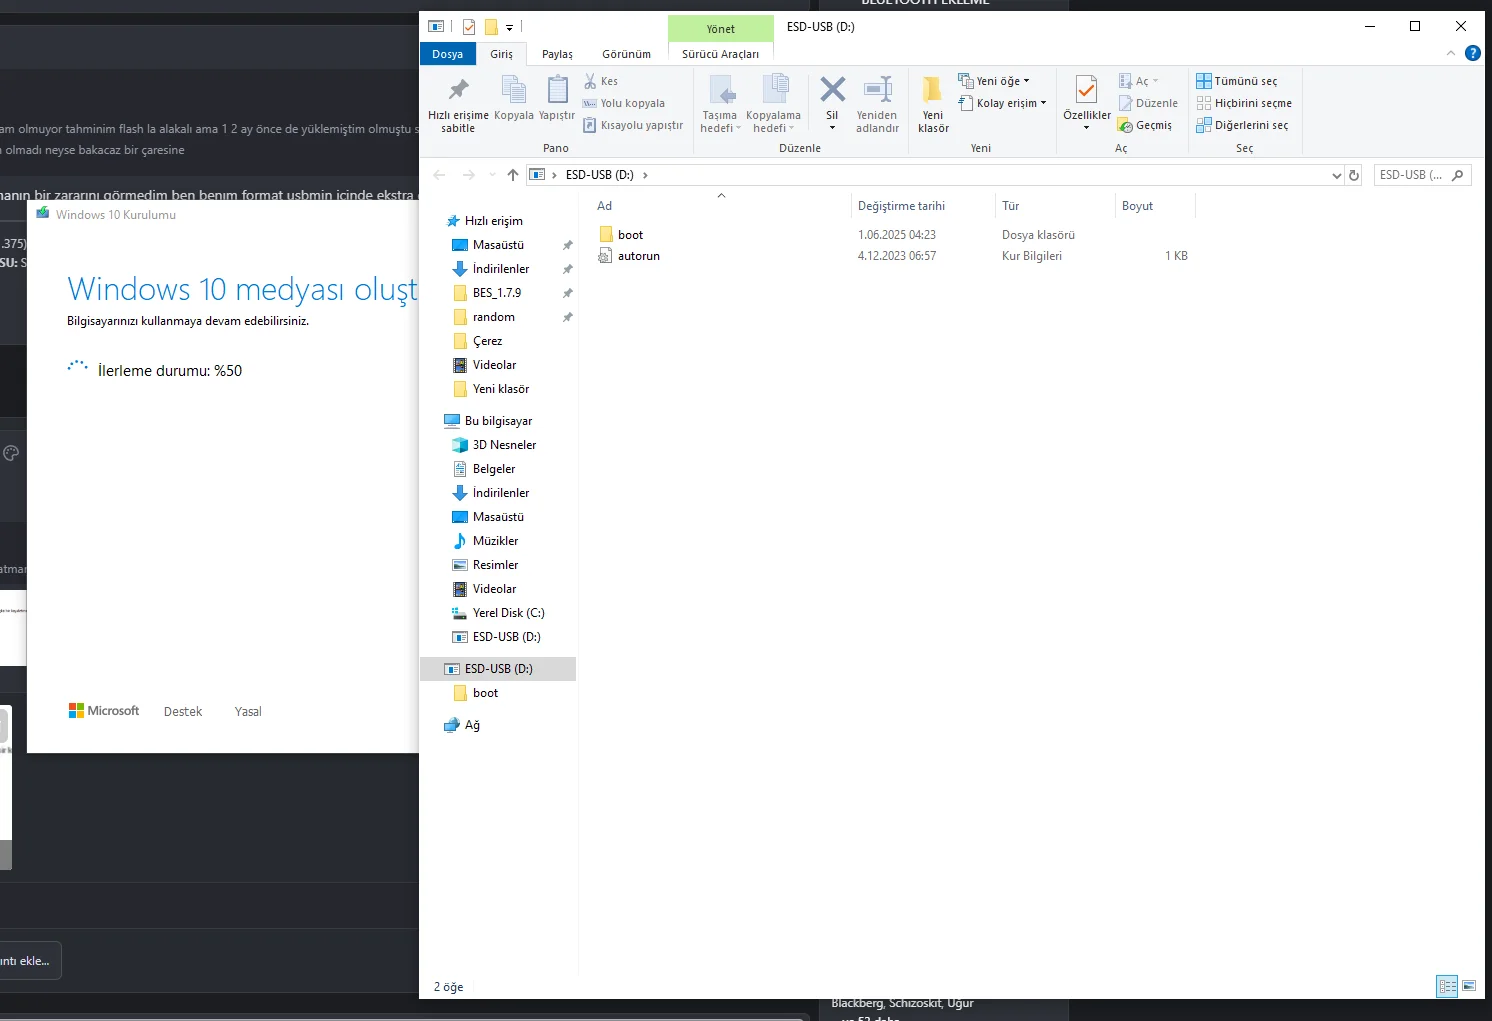Open Explorer Help question mark
Screen dimensions: 1492x1021
tap(1473, 53)
